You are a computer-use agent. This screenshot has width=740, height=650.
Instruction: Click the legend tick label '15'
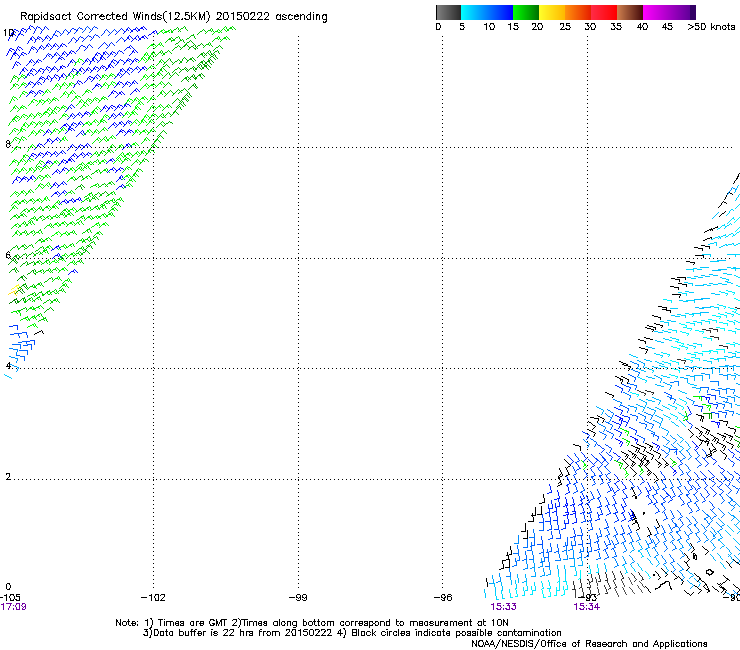coord(513,27)
